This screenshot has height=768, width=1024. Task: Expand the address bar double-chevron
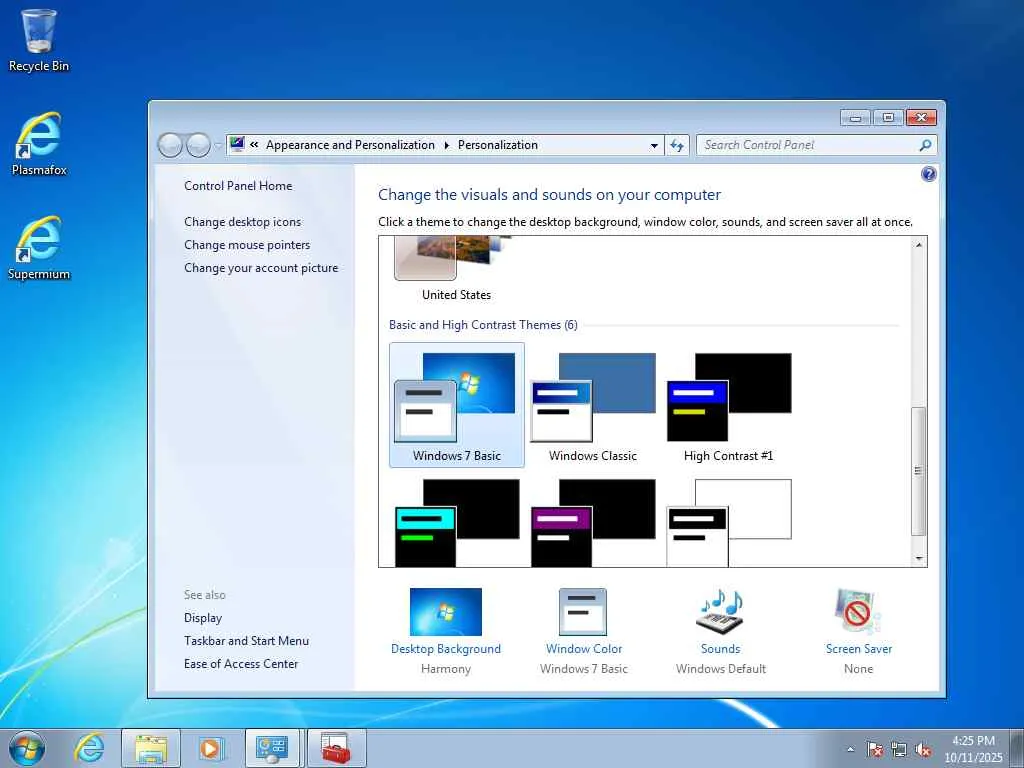[254, 145]
